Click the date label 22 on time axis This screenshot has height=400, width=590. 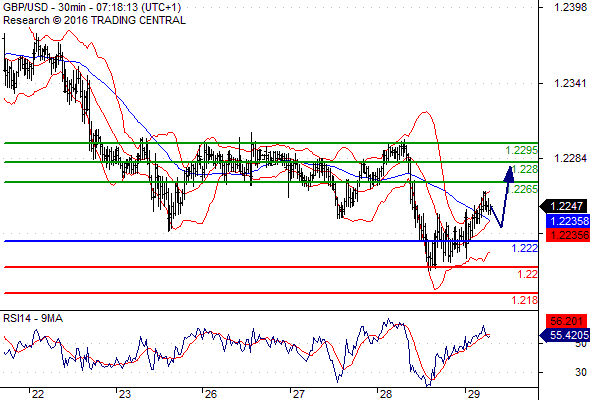(38, 394)
